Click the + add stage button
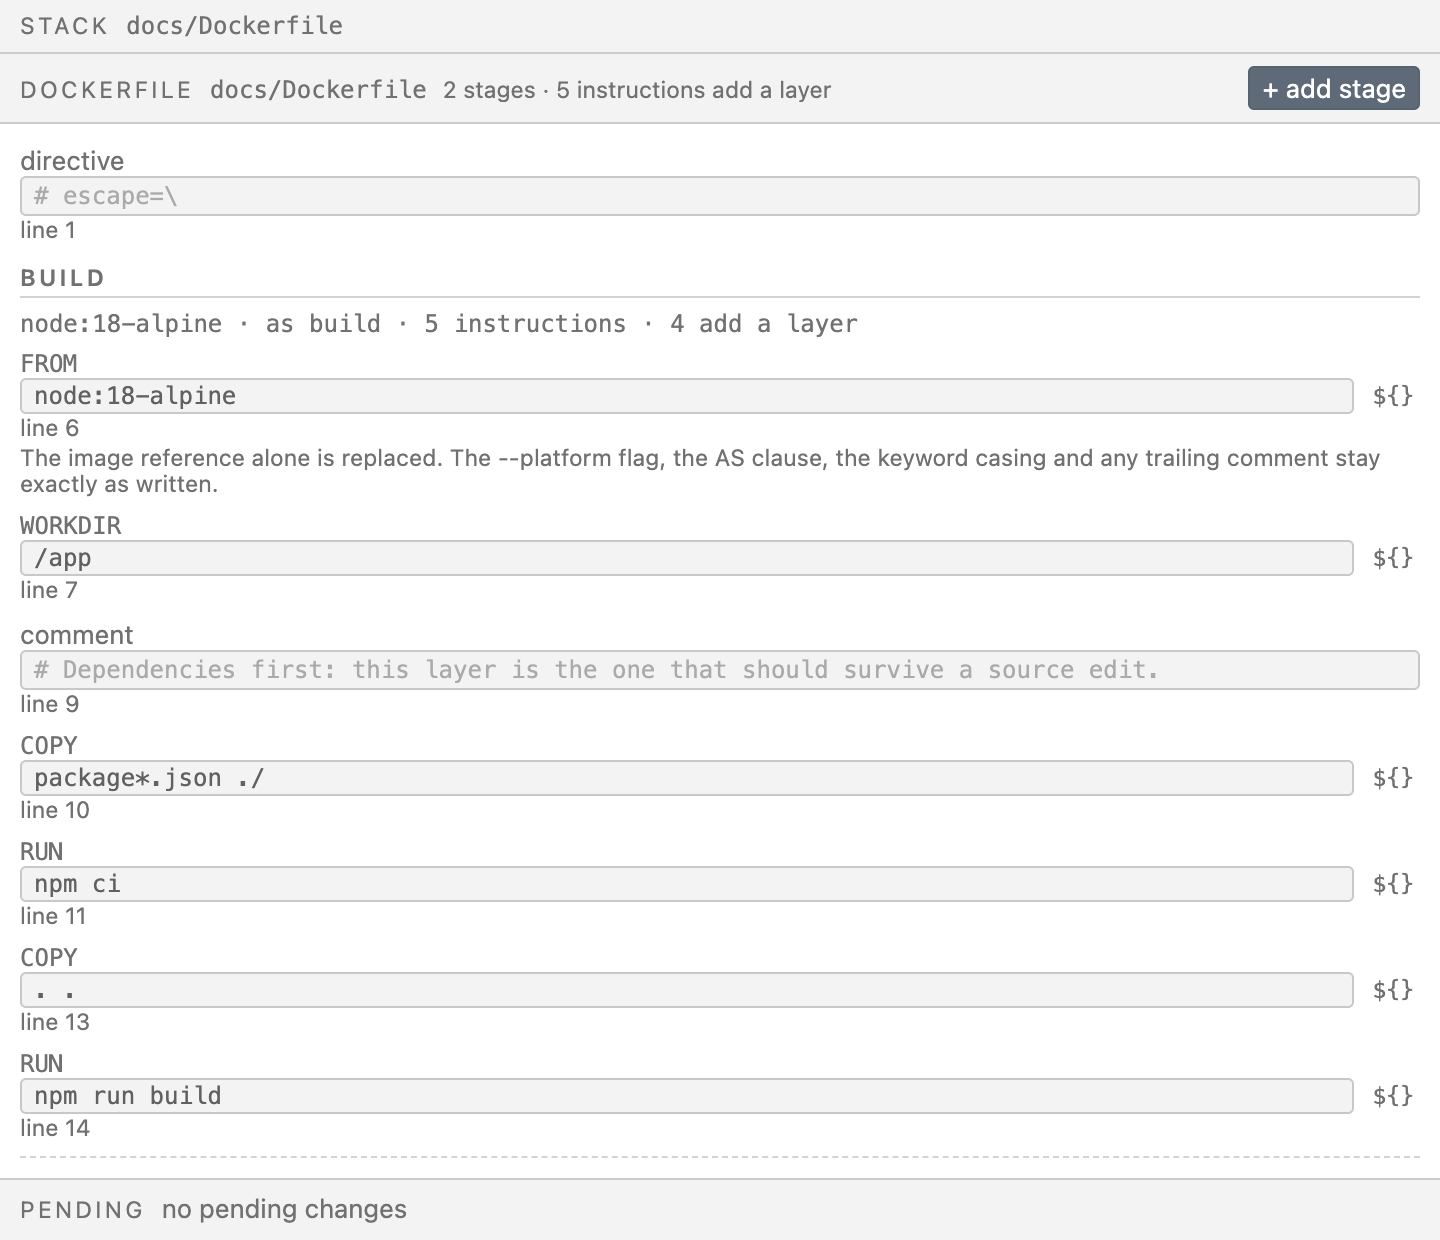 click(x=1333, y=88)
